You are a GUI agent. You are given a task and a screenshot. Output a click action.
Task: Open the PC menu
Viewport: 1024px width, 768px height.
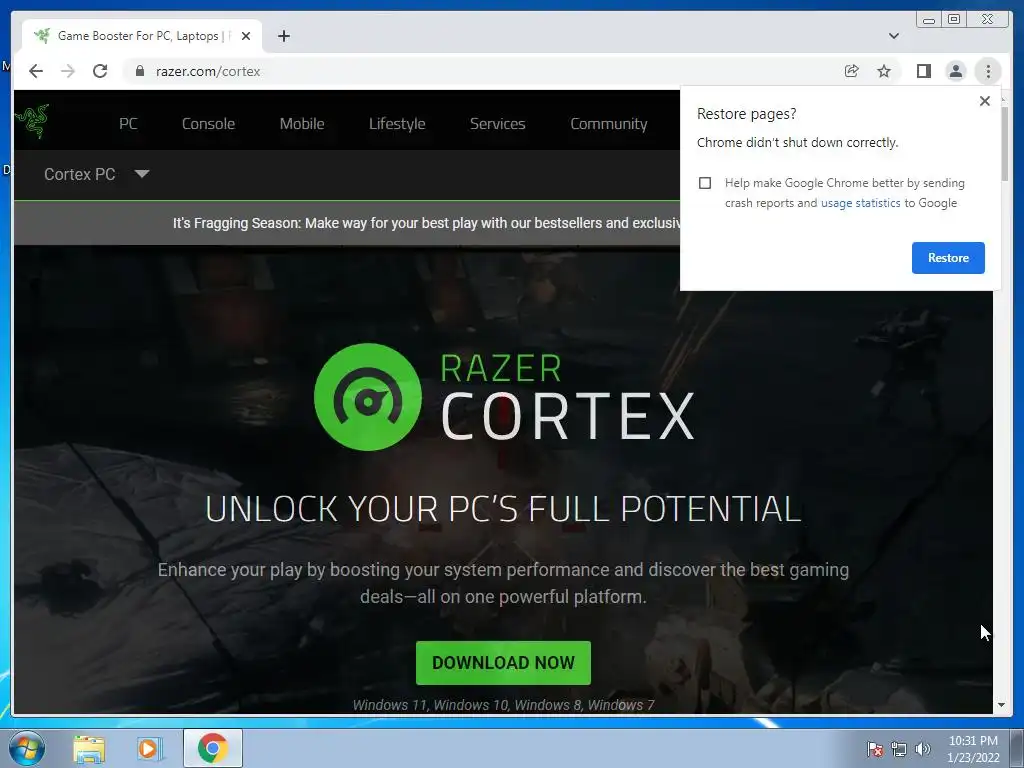pos(128,123)
